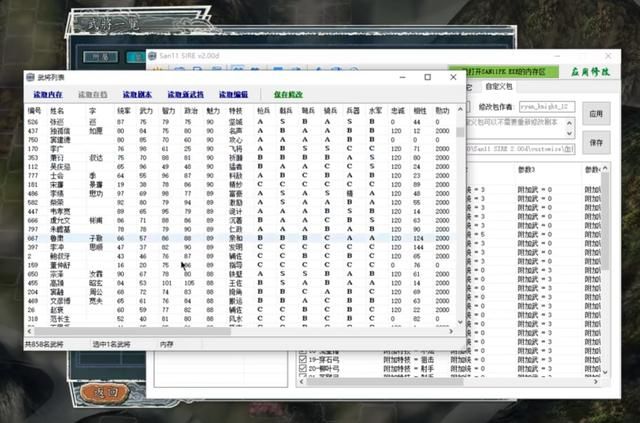This screenshot has width=640, height=423.
Task: Sort by the 武力 column header
Action: (x=146, y=111)
